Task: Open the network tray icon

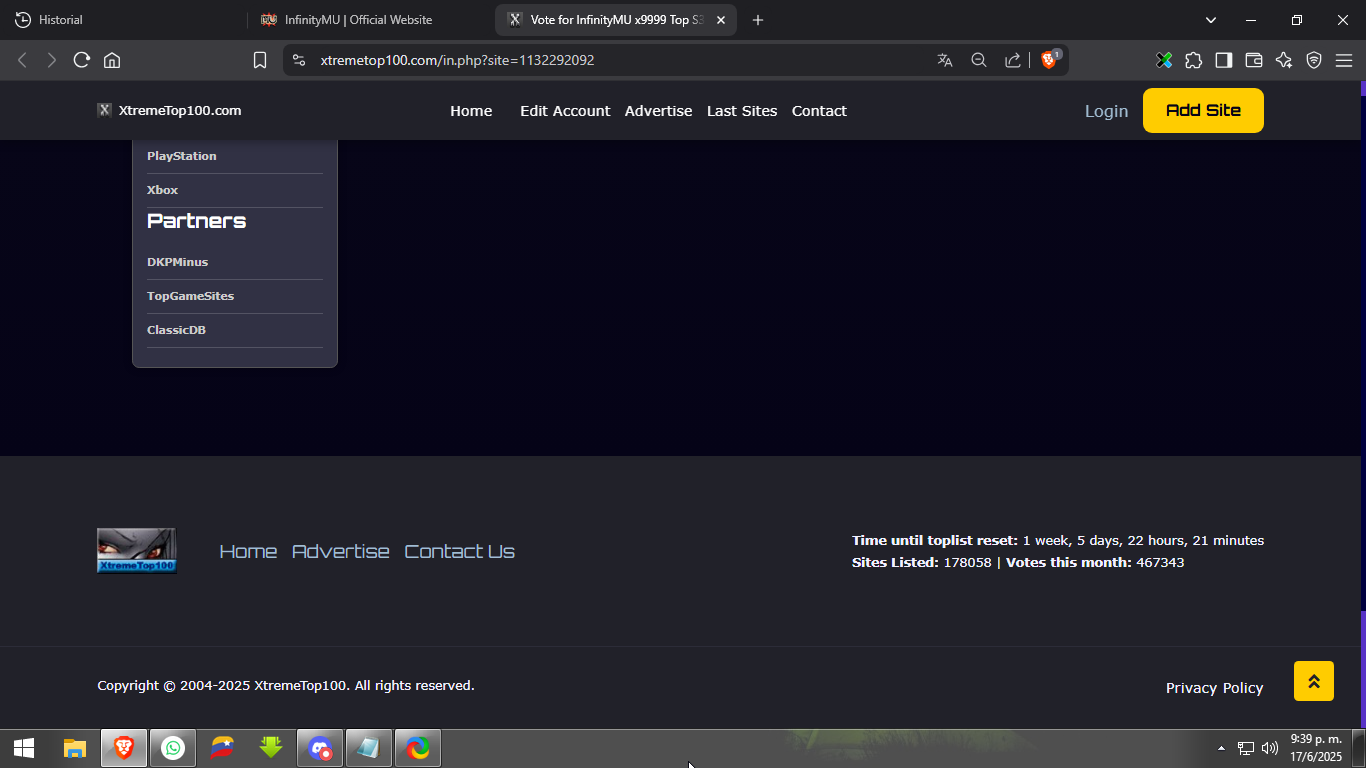Action: point(1246,748)
